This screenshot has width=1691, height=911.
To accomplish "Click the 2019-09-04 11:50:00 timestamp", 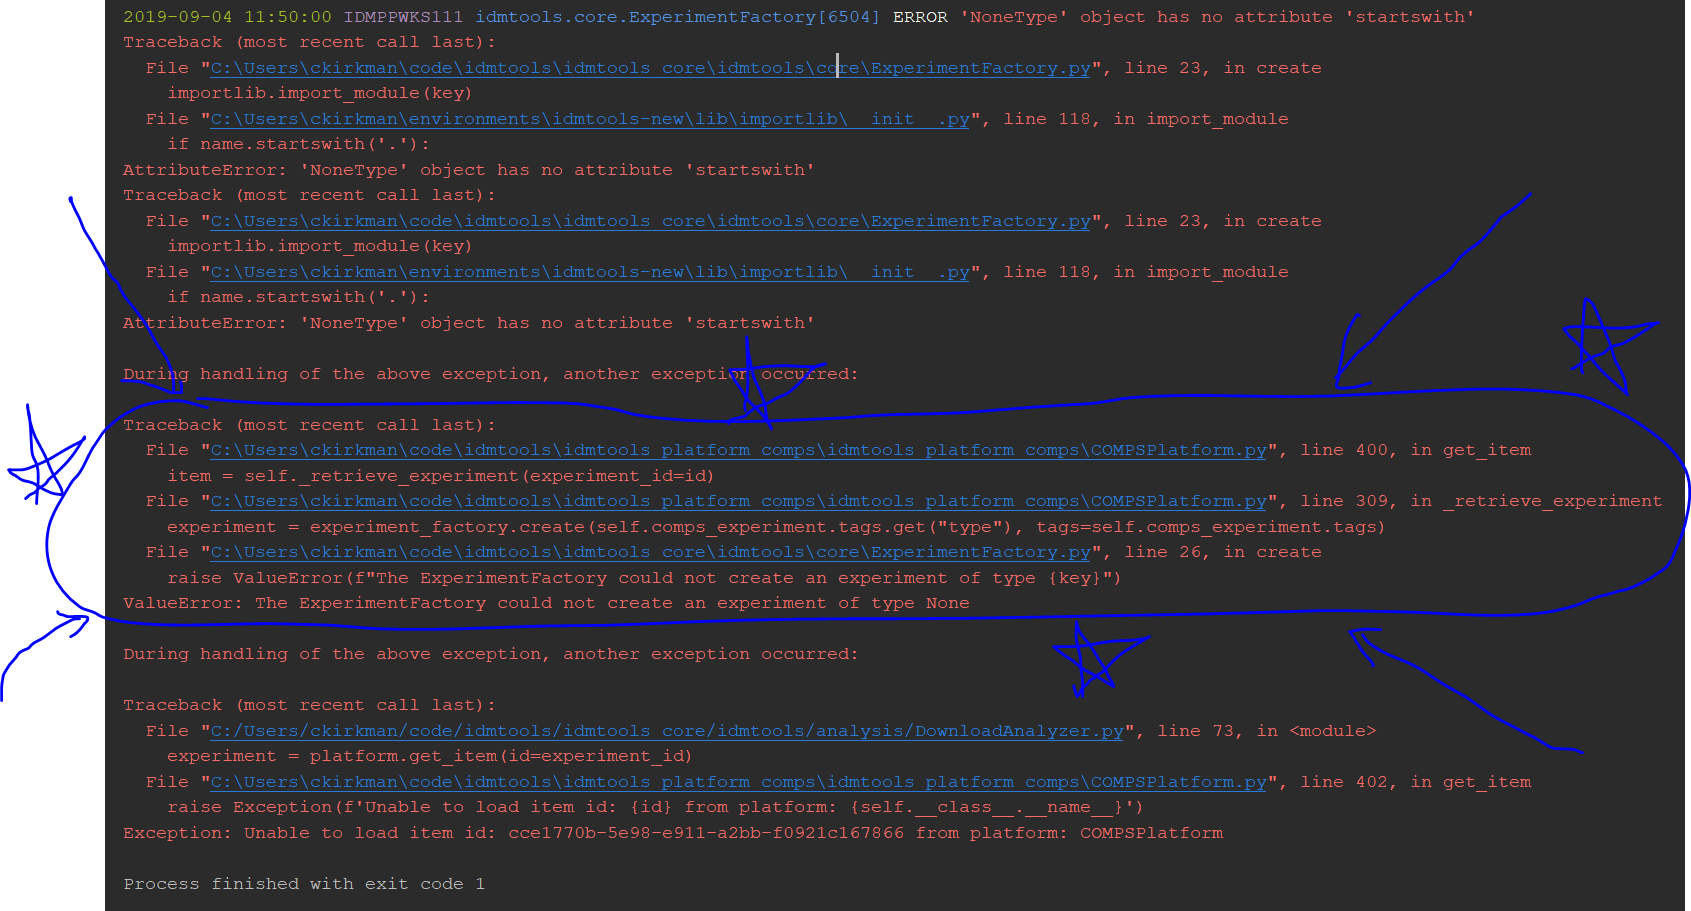I will 230,16.
